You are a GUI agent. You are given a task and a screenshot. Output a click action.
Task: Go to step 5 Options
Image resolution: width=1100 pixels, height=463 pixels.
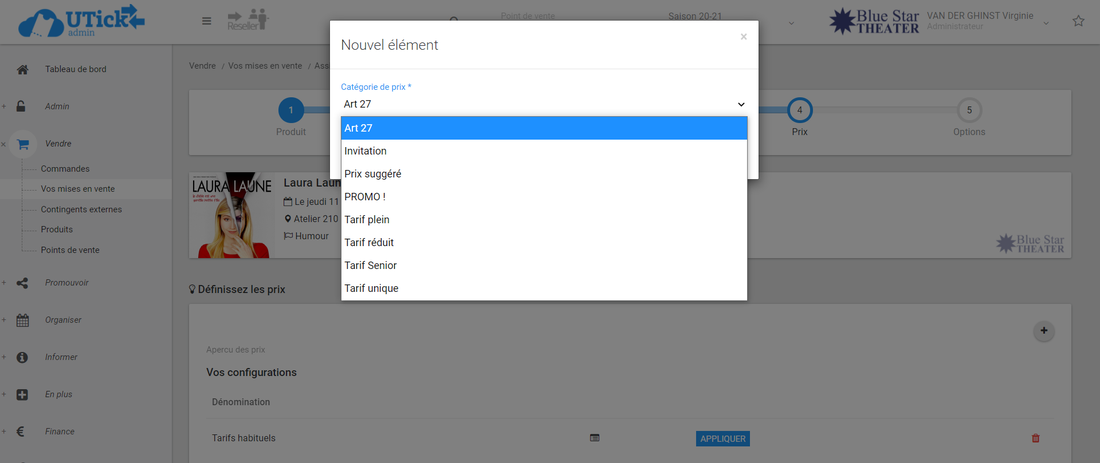click(x=968, y=110)
